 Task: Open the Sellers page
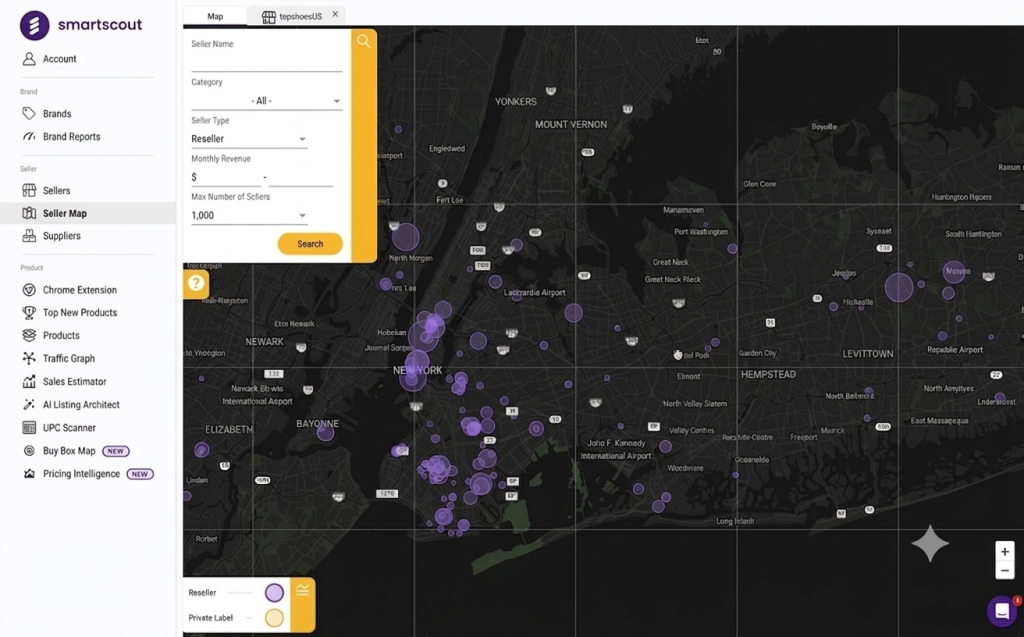pos(56,191)
